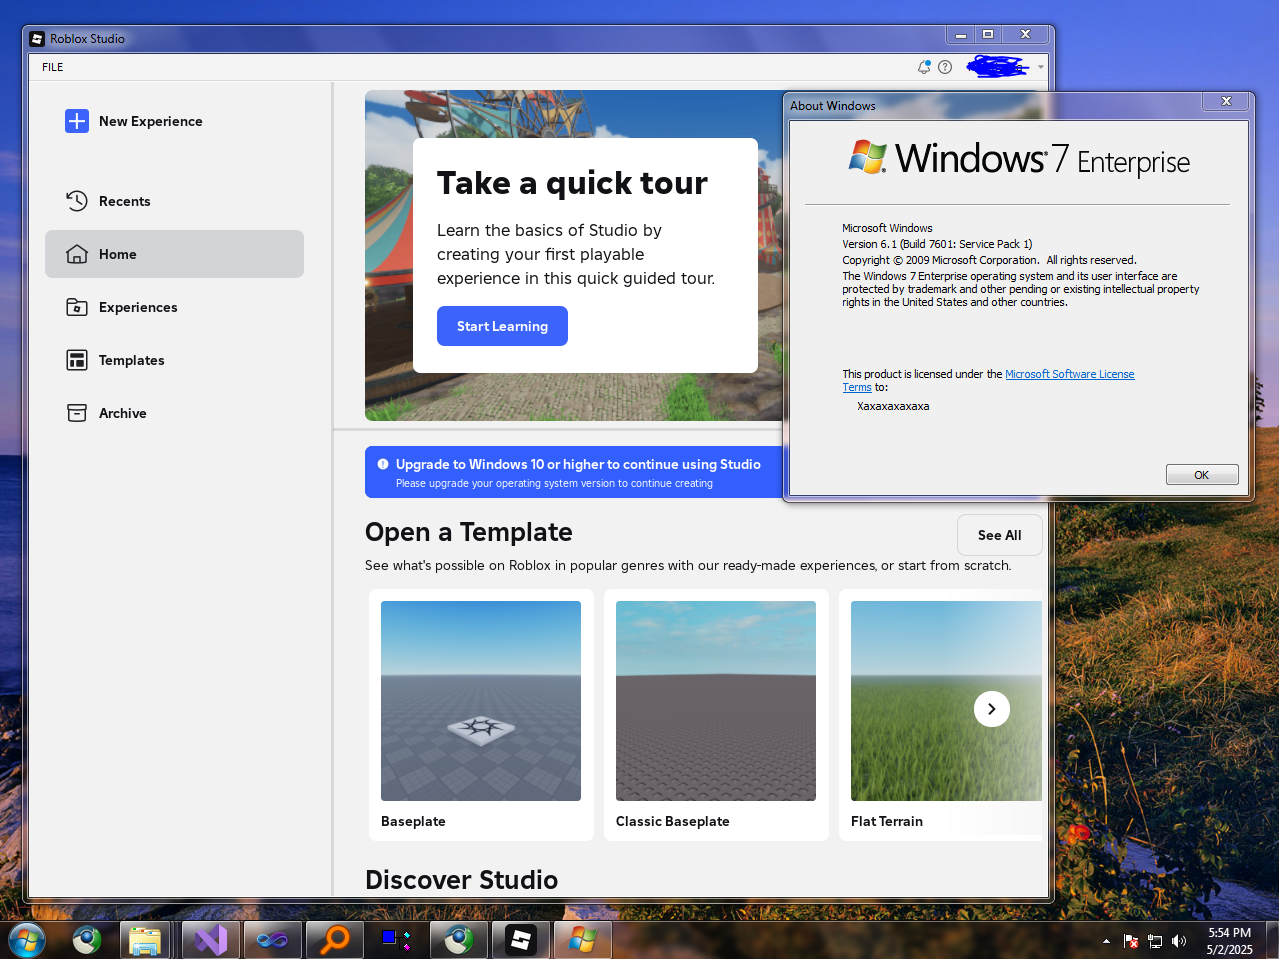Click the Archive box icon
Viewport: 1279px width, 959px height.
(x=77, y=413)
